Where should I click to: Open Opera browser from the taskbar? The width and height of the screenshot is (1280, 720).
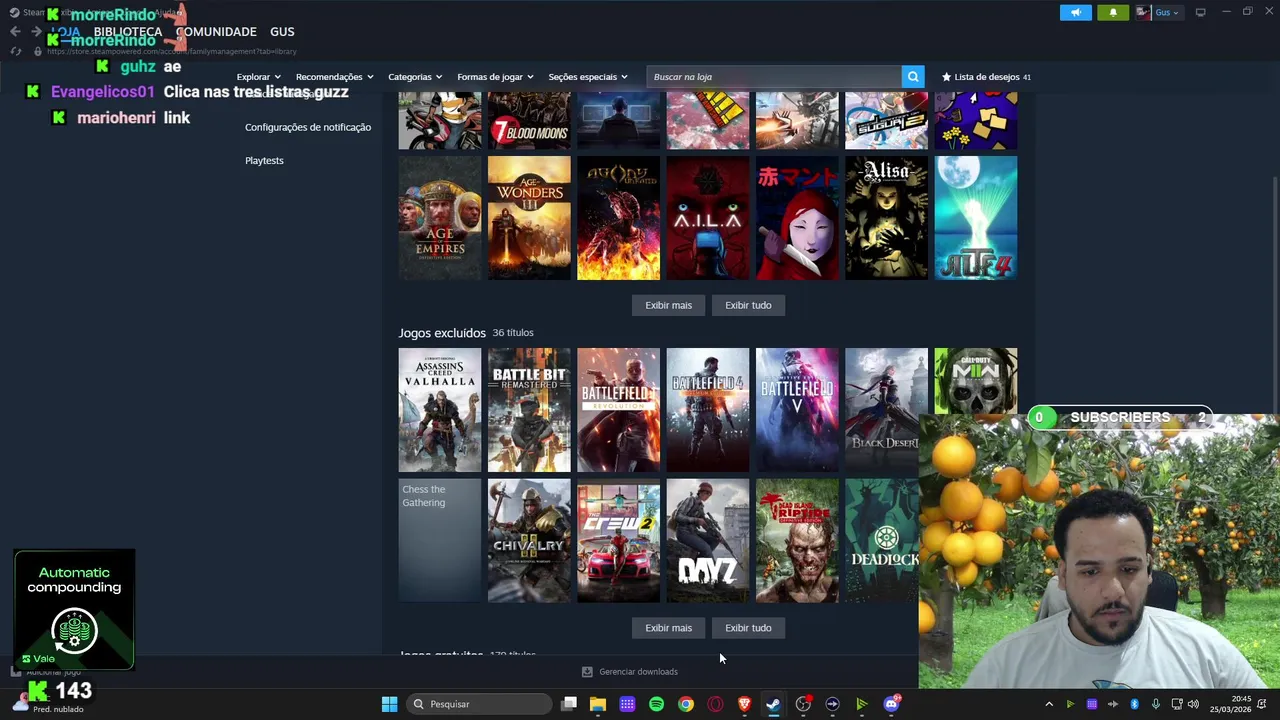coord(715,704)
